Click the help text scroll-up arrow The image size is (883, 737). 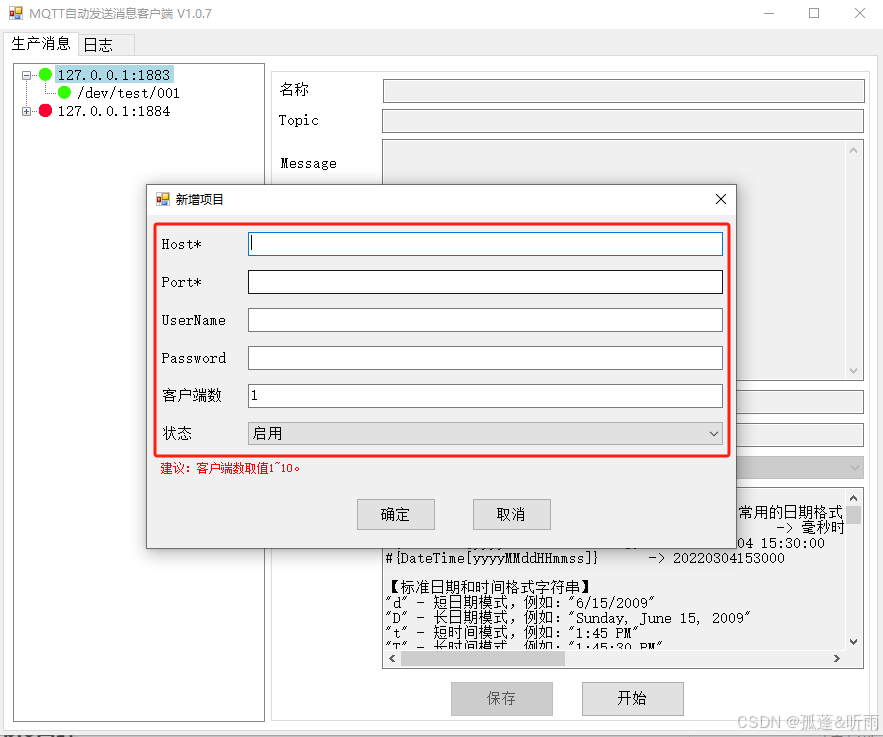pos(853,498)
